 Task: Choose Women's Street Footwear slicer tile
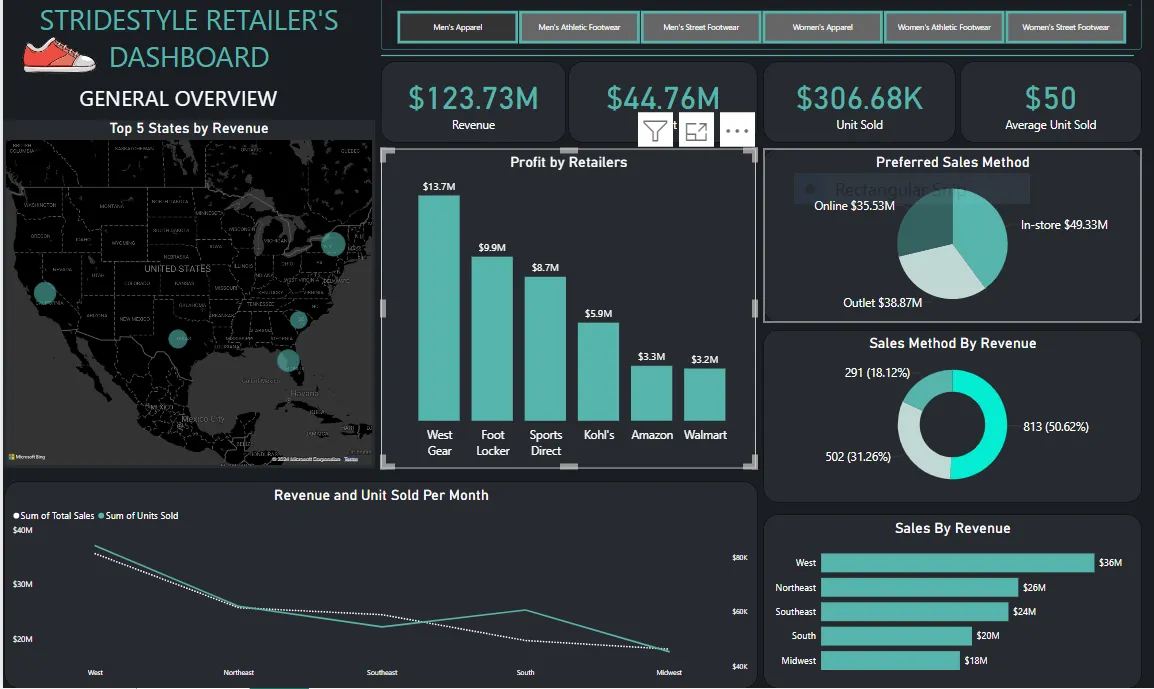[x=1065, y=27]
